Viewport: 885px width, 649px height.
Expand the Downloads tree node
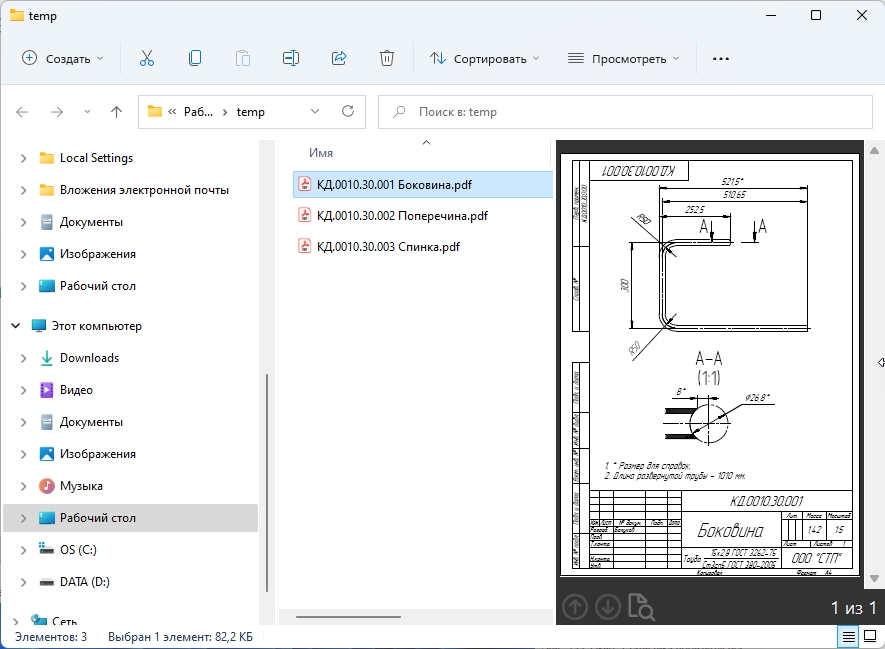[x=23, y=358]
